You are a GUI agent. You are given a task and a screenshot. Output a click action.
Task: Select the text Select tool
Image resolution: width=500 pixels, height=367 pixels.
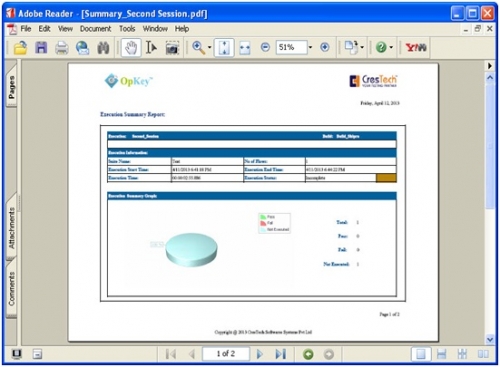pos(151,48)
